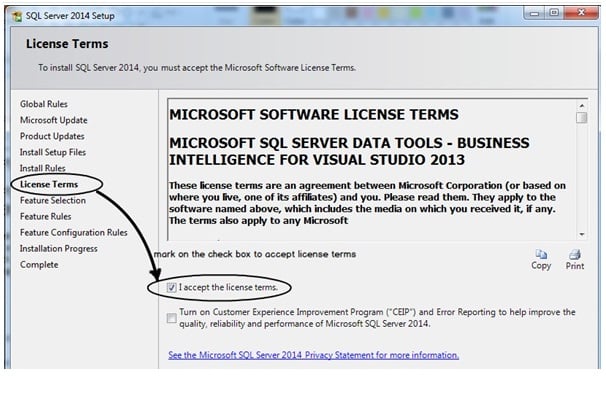Click the Copy license text icon
Screen dimensions: 606x394
pyautogui.click(x=541, y=259)
